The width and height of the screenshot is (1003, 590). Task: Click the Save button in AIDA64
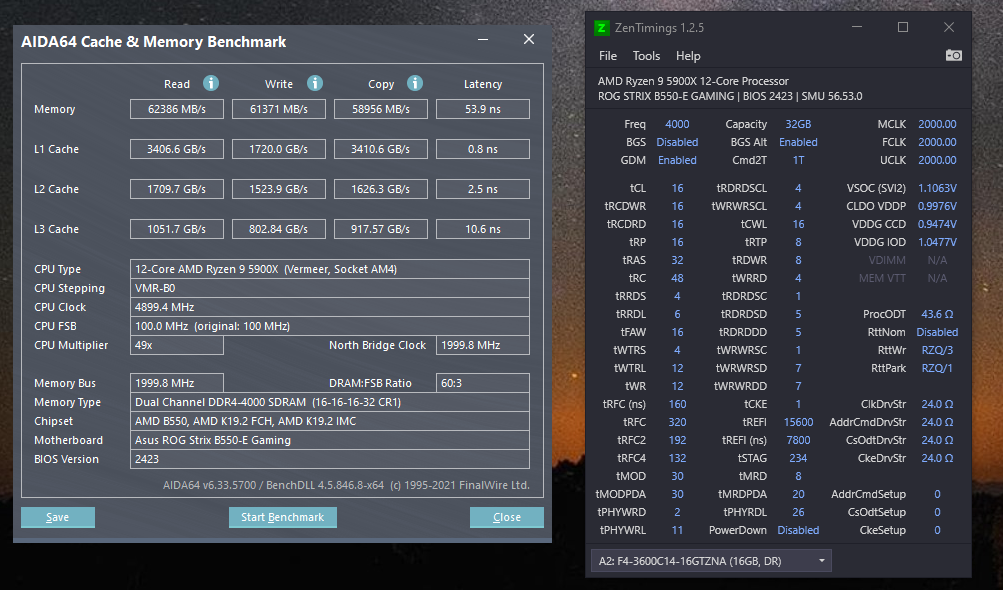(58, 517)
